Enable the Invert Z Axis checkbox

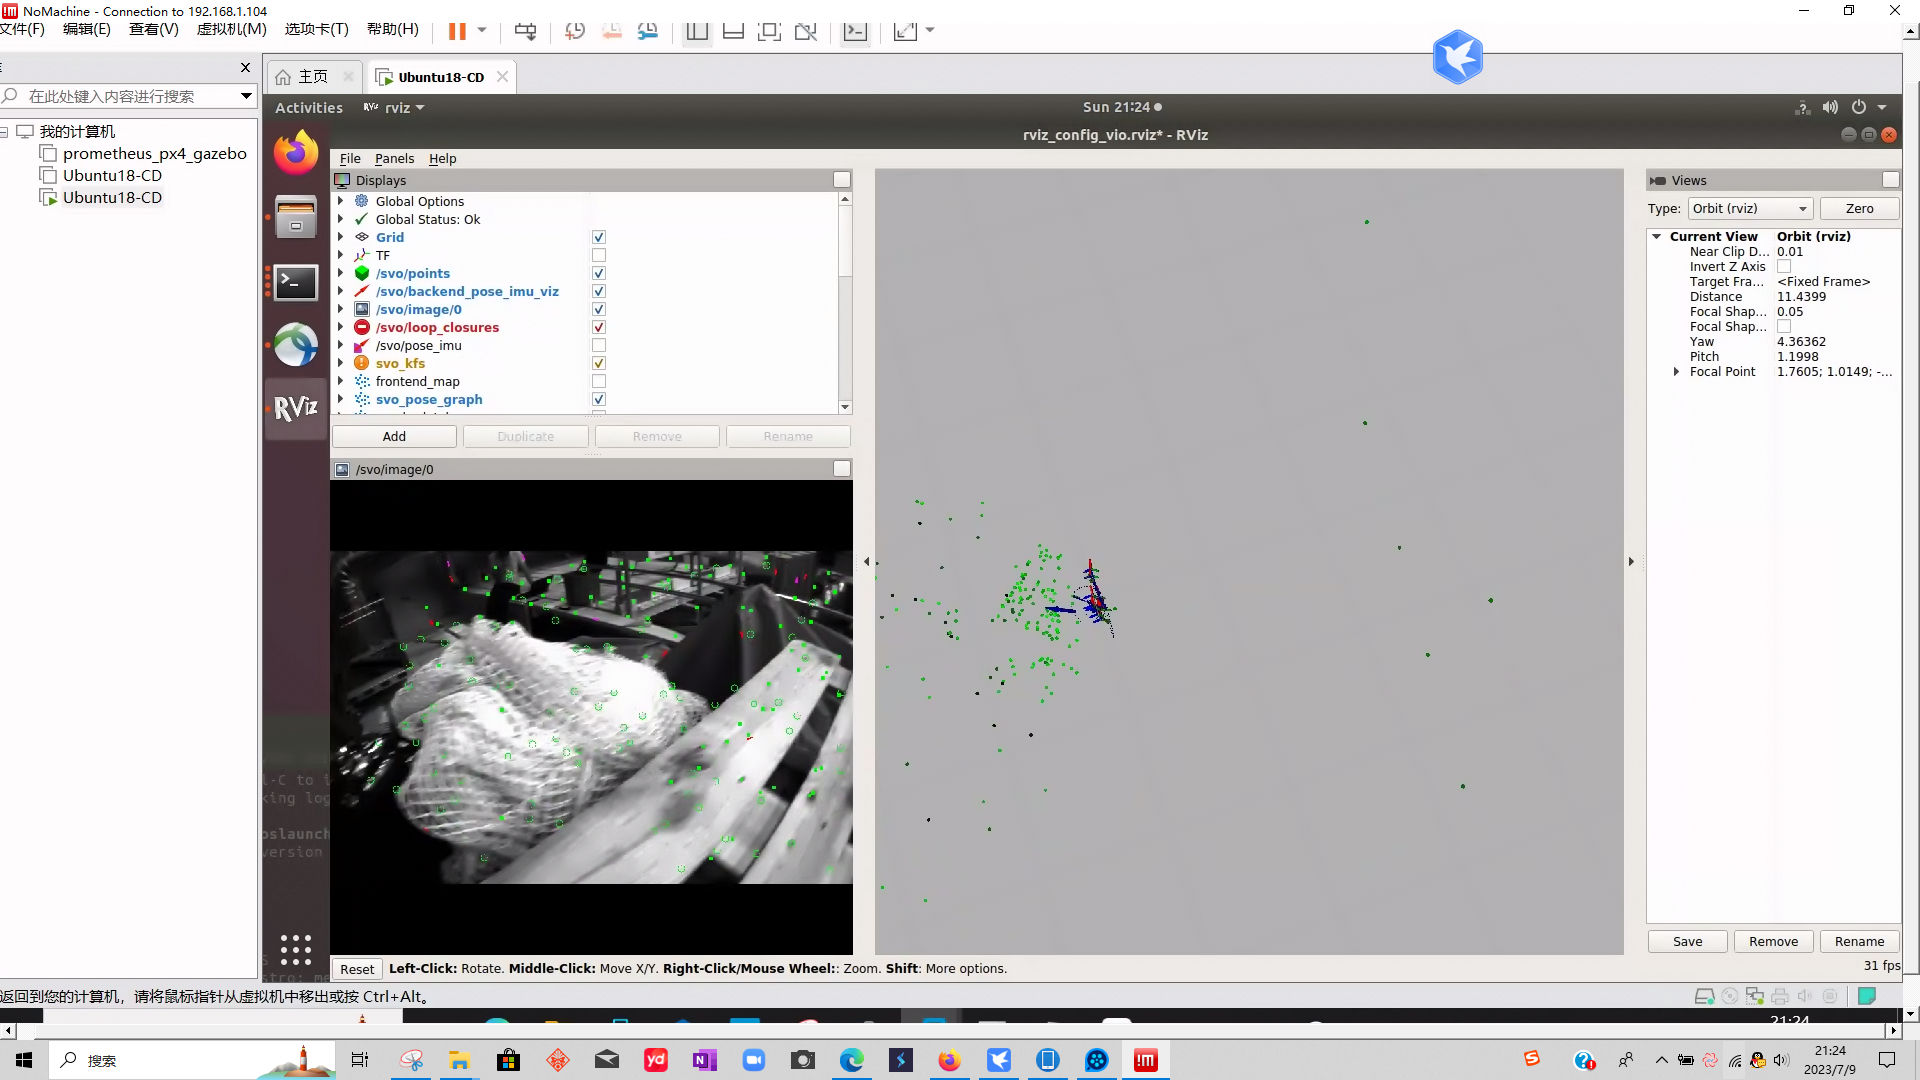click(x=1784, y=267)
